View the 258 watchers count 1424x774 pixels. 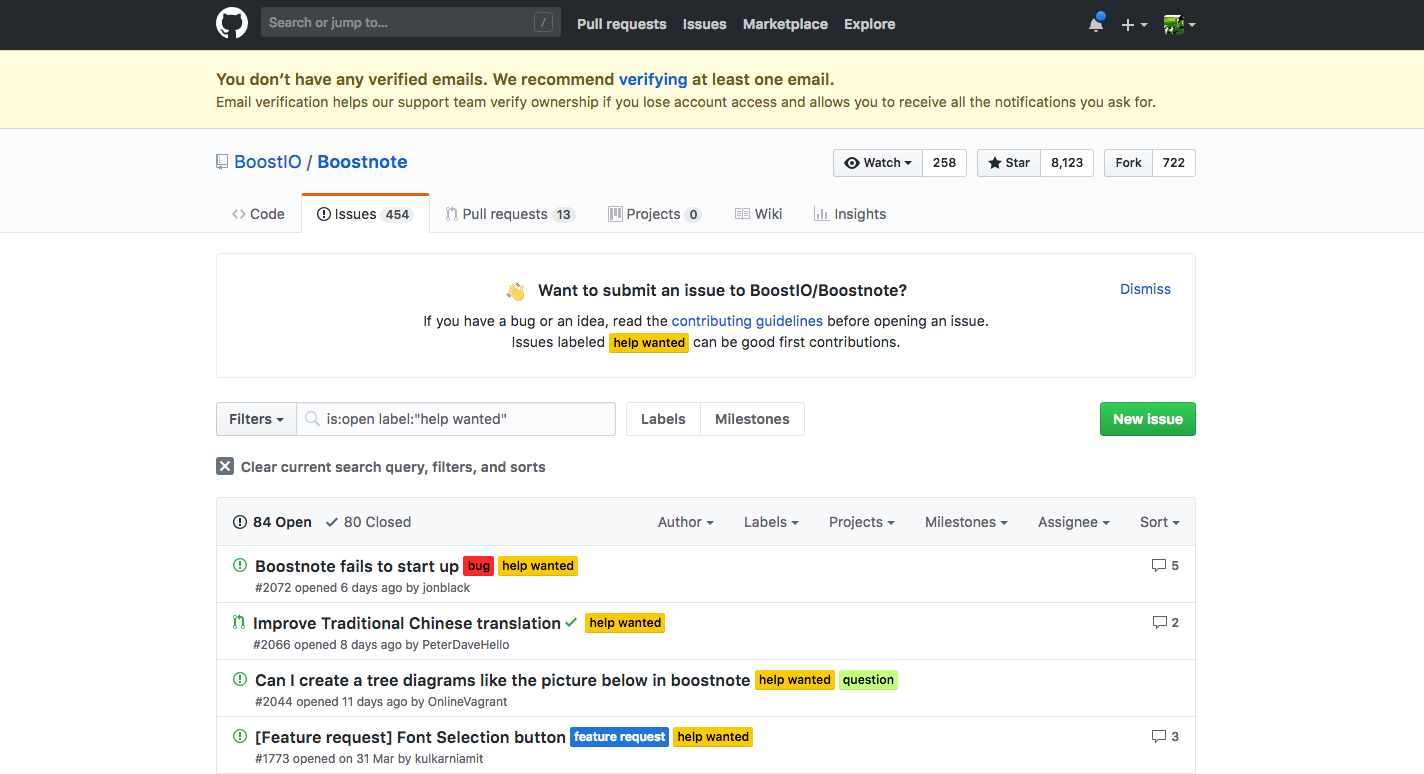(944, 163)
